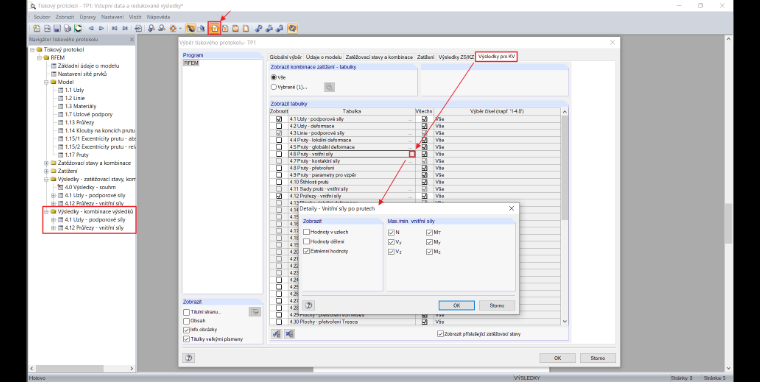Image resolution: width=760 pixels, height=382 pixels.
Task: Click navigator horizontal scrollbar right arrow
Action: (x=131, y=368)
